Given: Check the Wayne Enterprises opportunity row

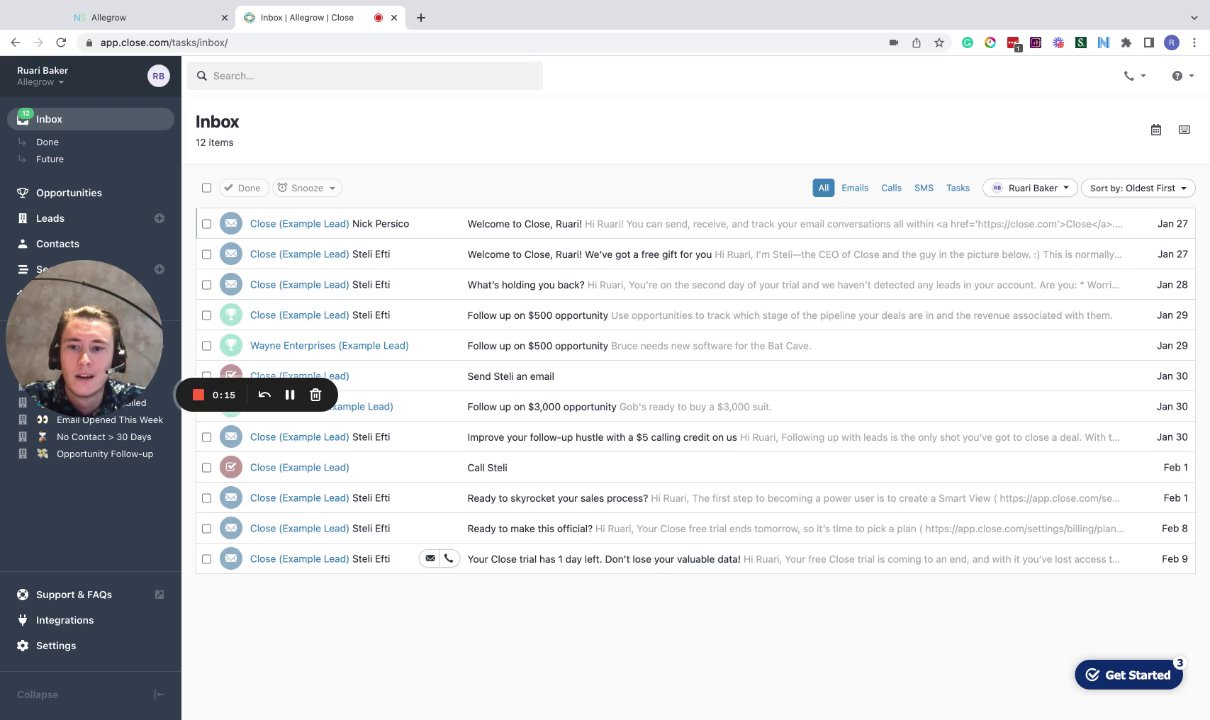Looking at the screenshot, I should point(207,346).
